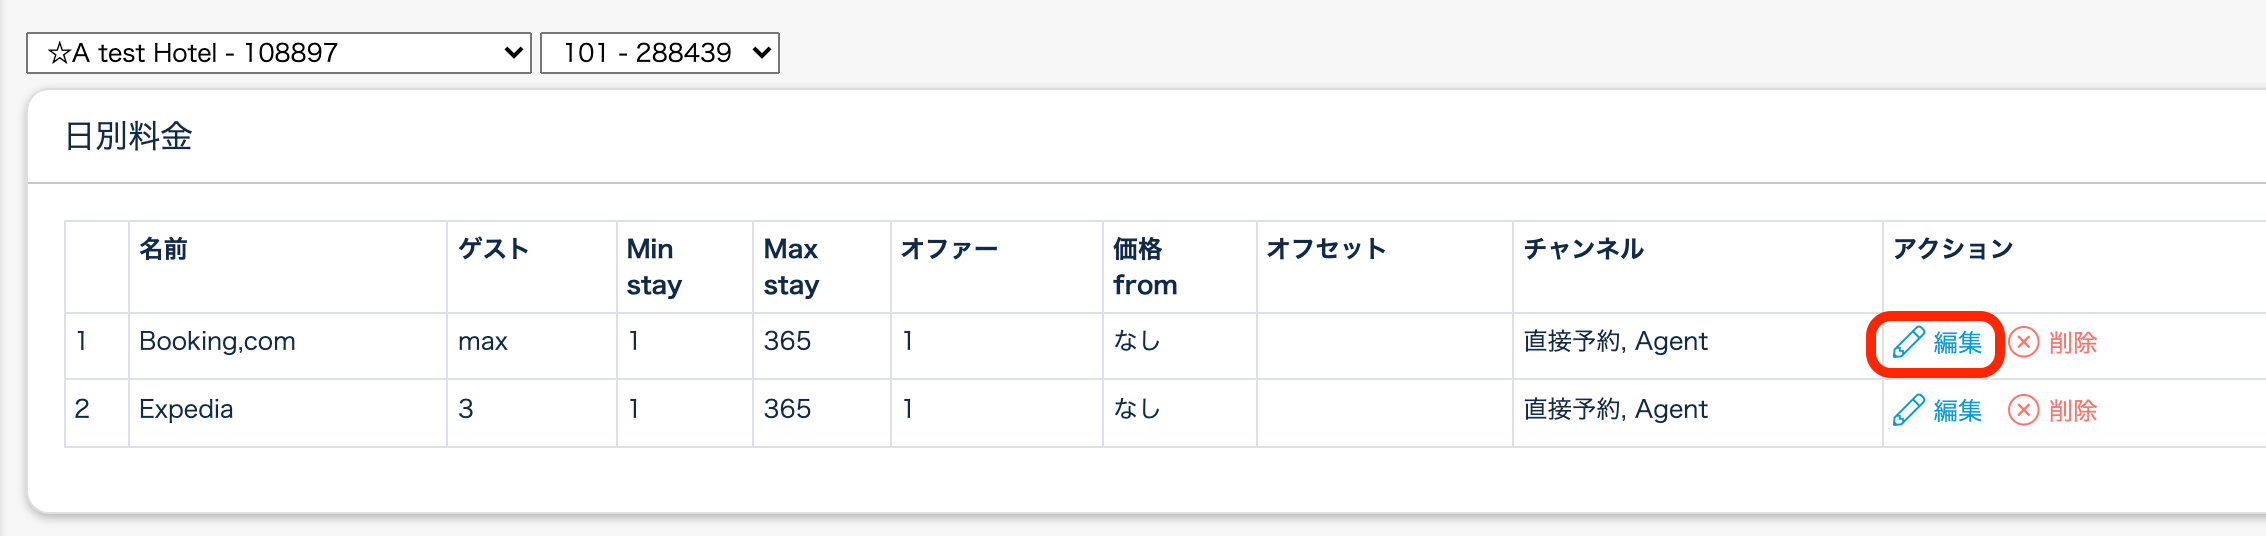Open the hotel selector dropdown
Viewport: 2266px width, 536px height.
(278, 53)
